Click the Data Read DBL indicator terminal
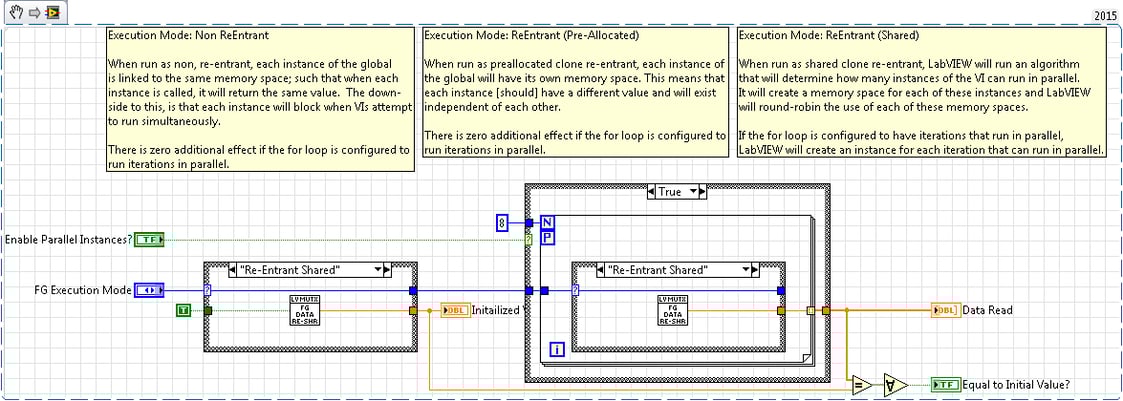1123x401 pixels. [947, 310]
